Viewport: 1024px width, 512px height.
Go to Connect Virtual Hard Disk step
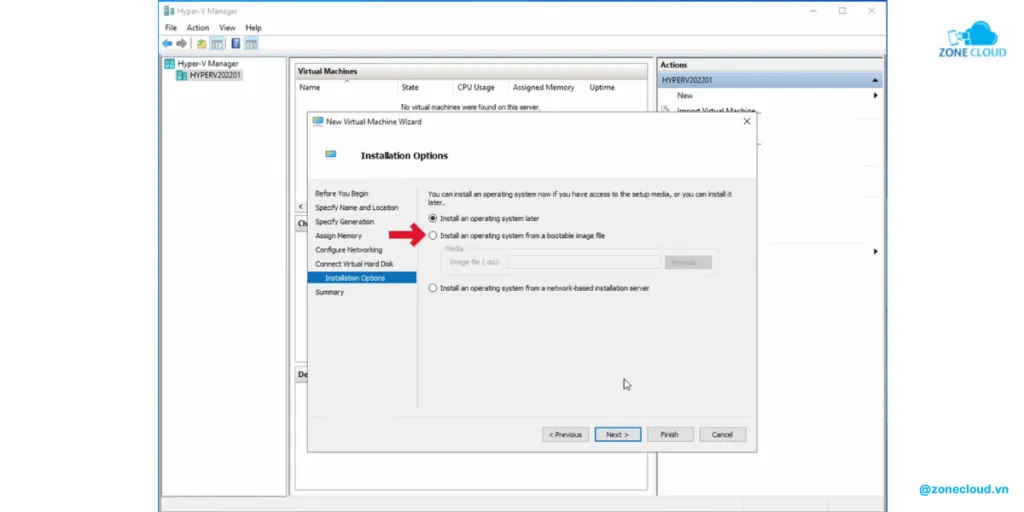[x=355, y=264]
